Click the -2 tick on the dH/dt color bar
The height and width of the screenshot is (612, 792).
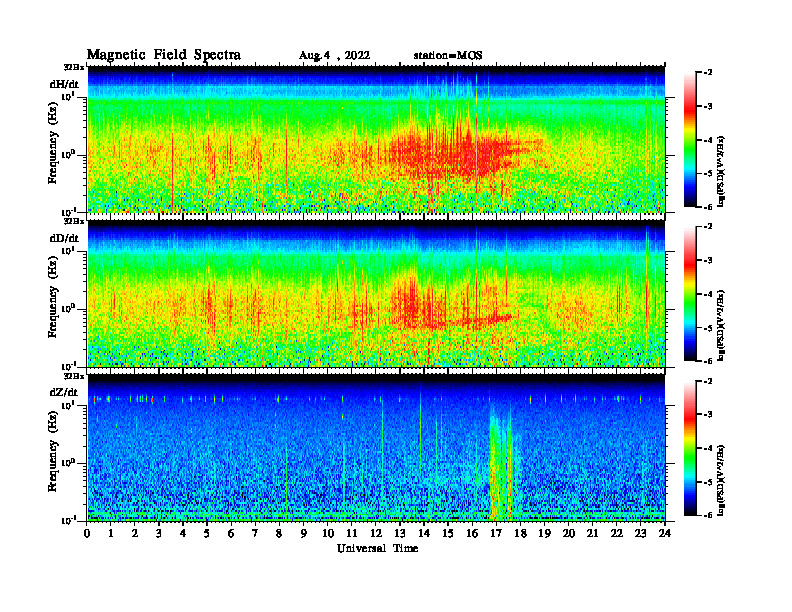pyautogui.click(x=709, y=73)
